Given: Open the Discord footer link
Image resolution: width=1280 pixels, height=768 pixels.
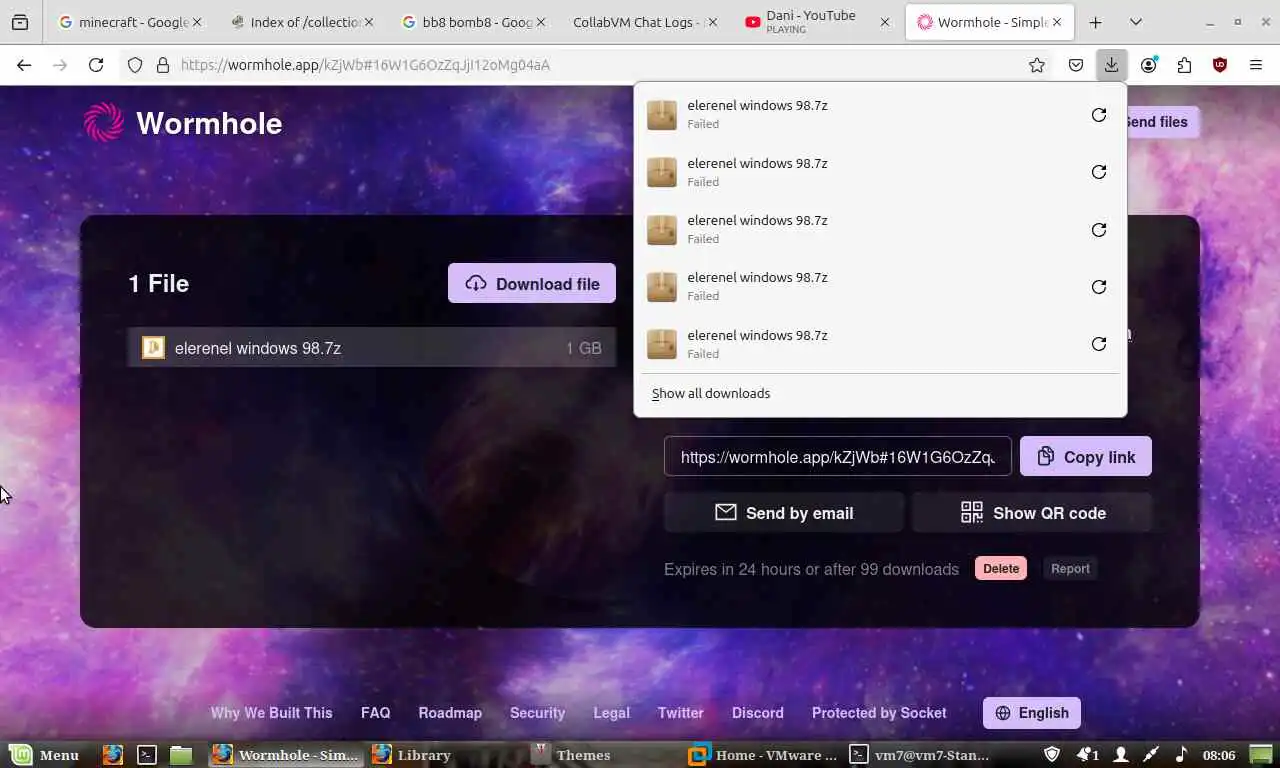Looking at the screenshot, I should click(x=758, y=713).
